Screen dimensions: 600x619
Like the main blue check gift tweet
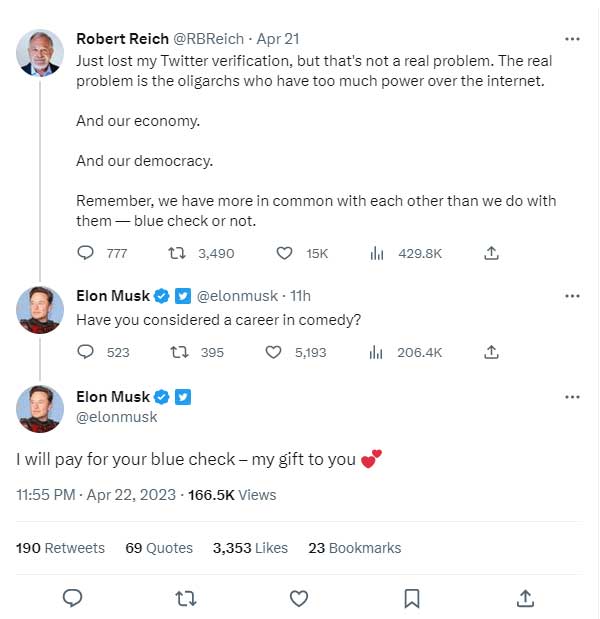[298, 598]
